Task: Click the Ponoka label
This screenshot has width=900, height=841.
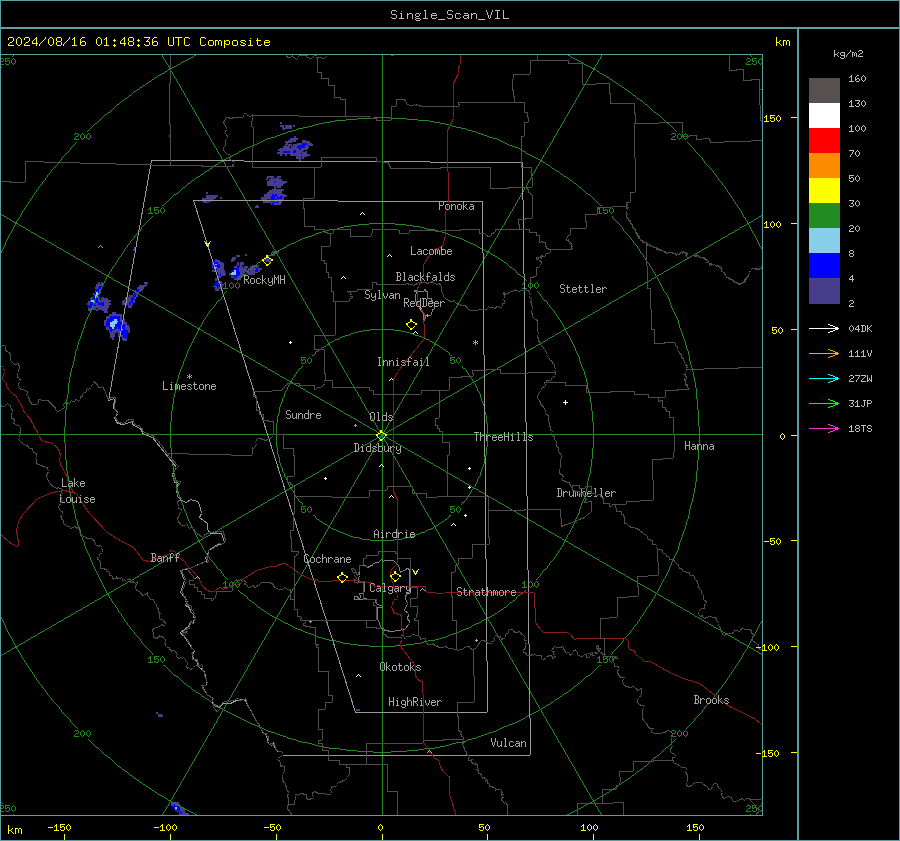Action: 456,206
